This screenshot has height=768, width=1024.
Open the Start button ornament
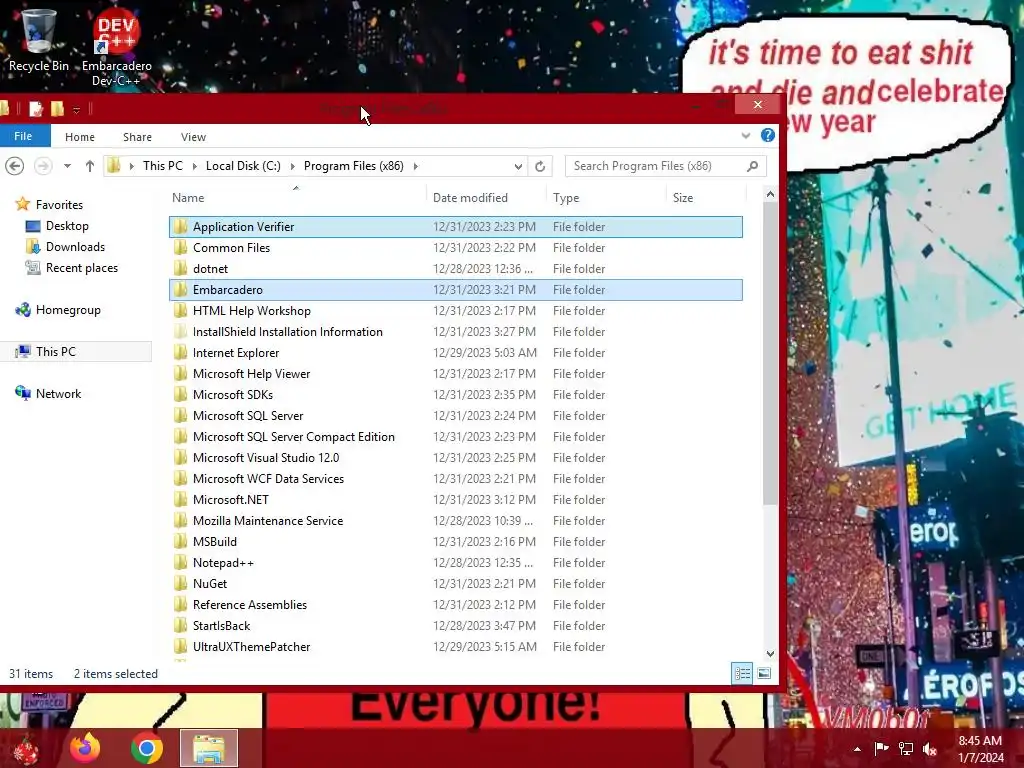[26, 750]
